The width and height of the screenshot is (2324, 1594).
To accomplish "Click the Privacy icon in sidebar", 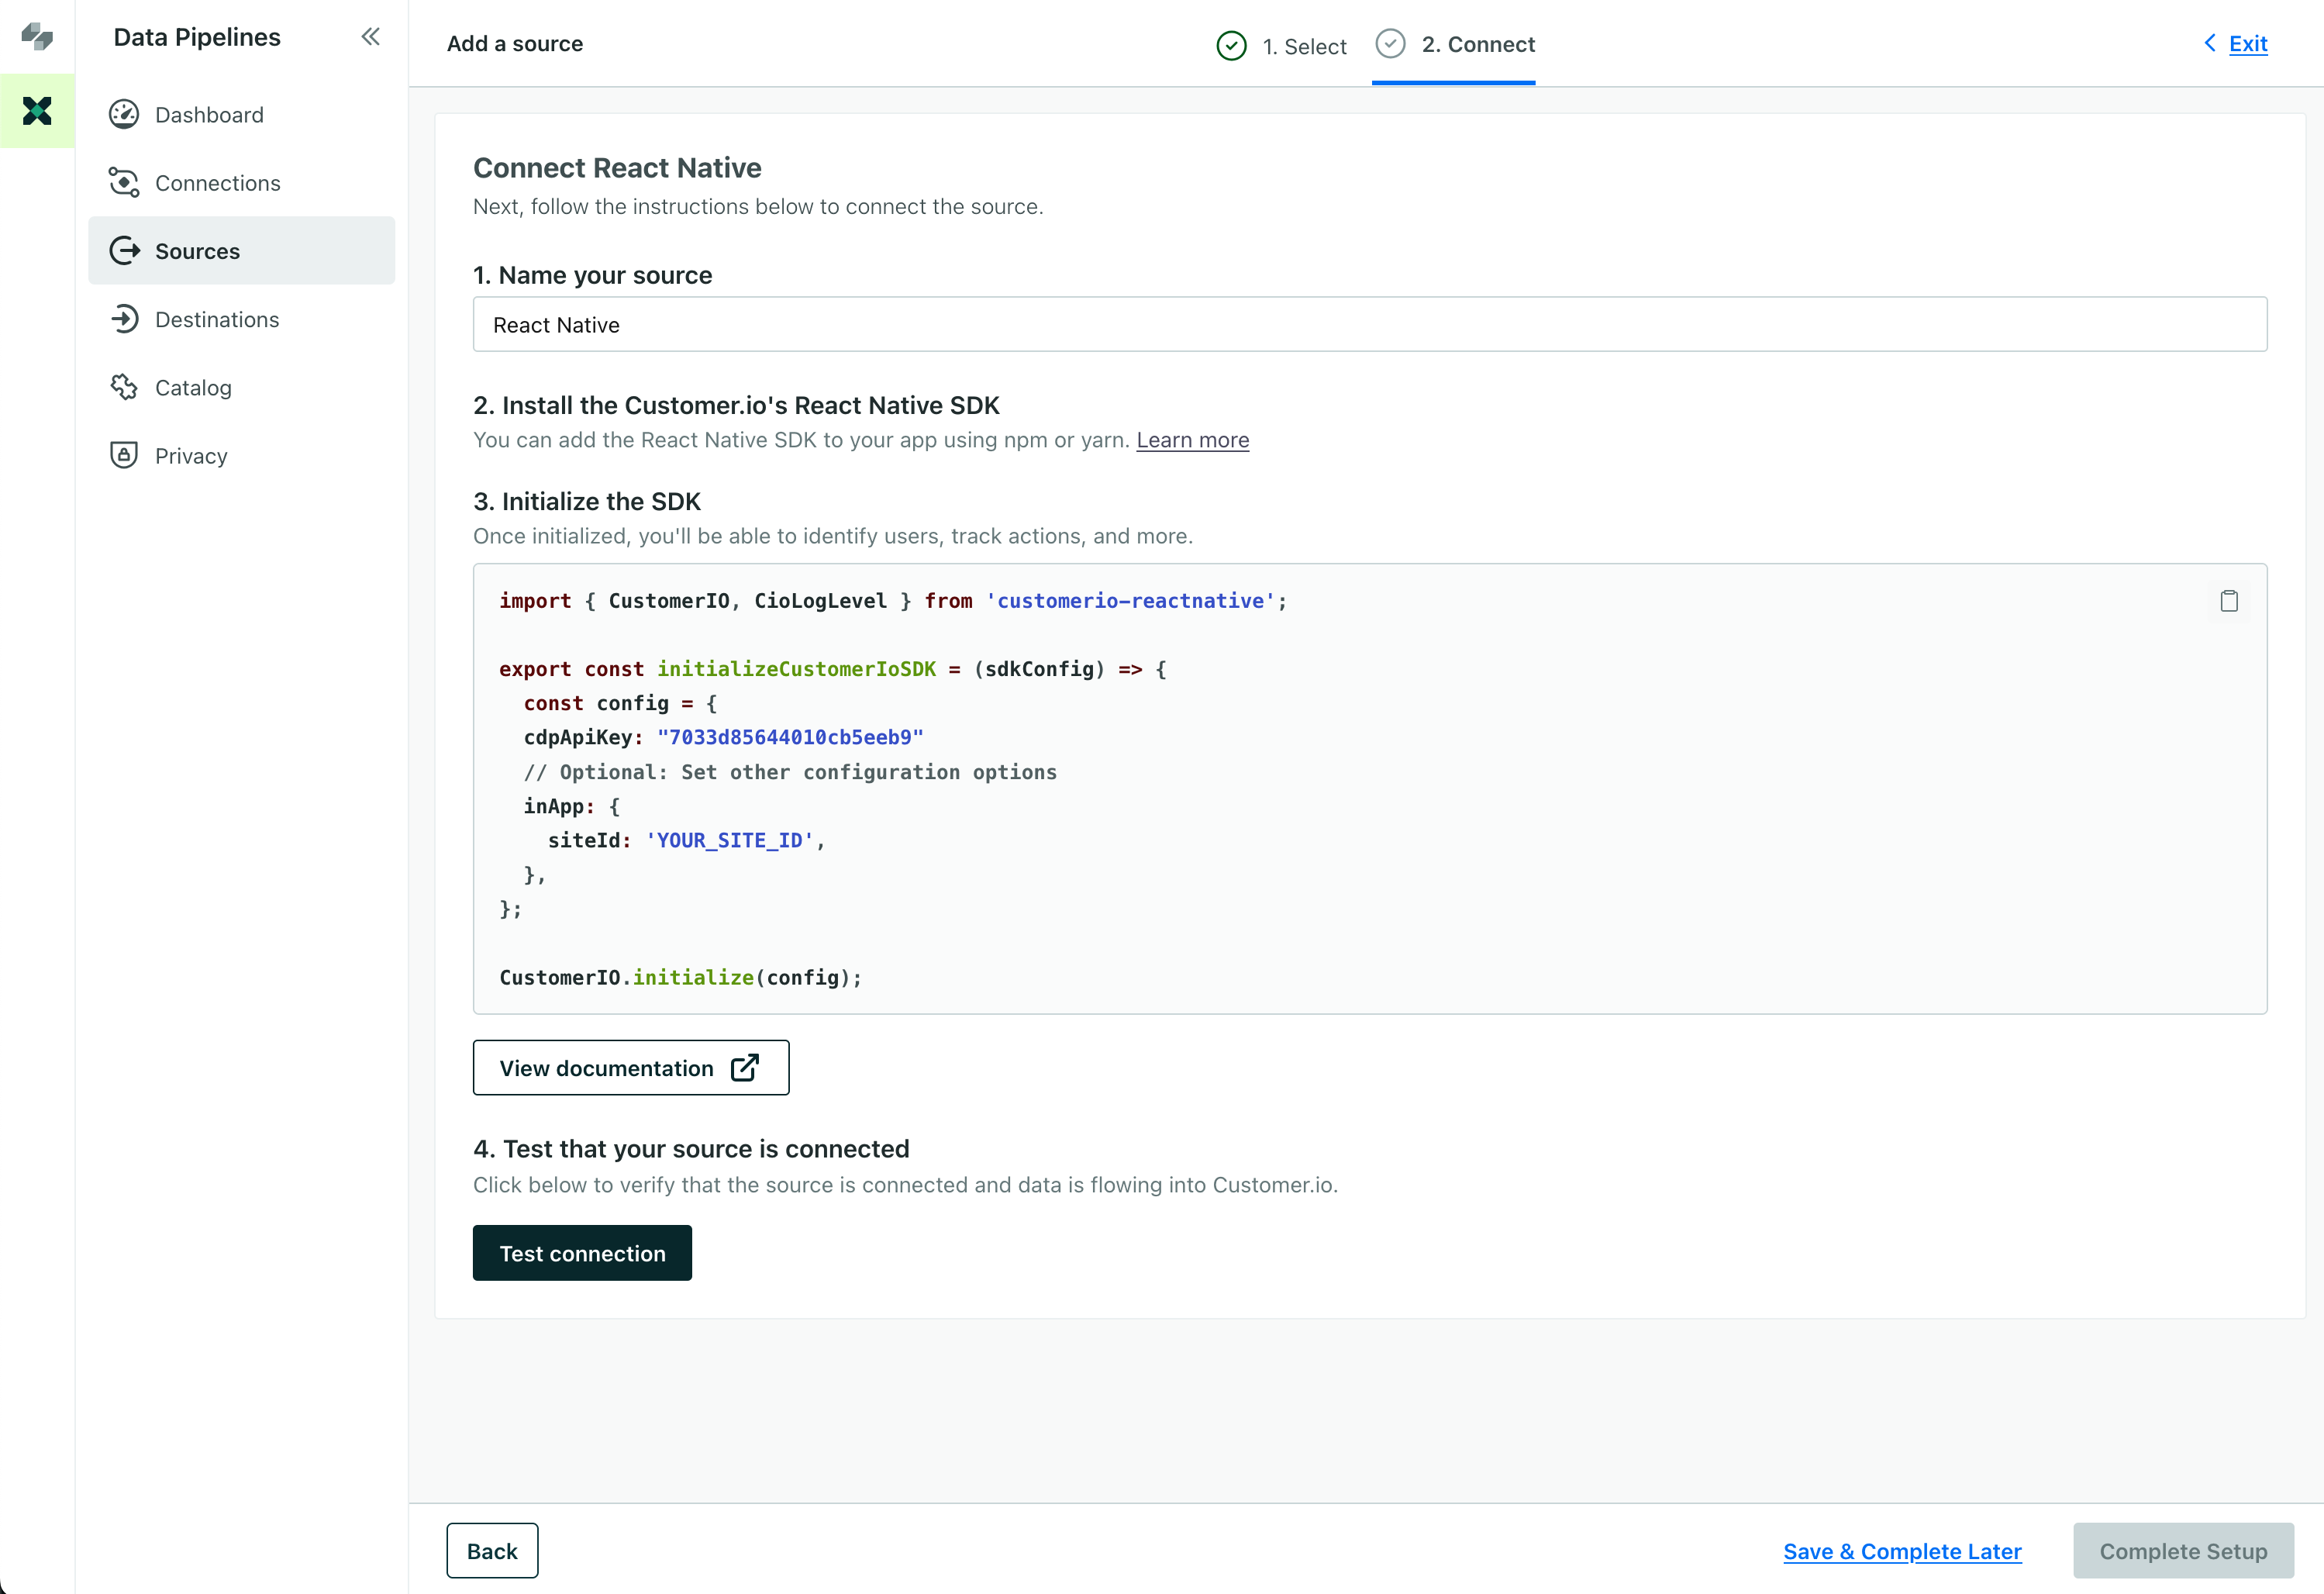I will click(122, 455).
